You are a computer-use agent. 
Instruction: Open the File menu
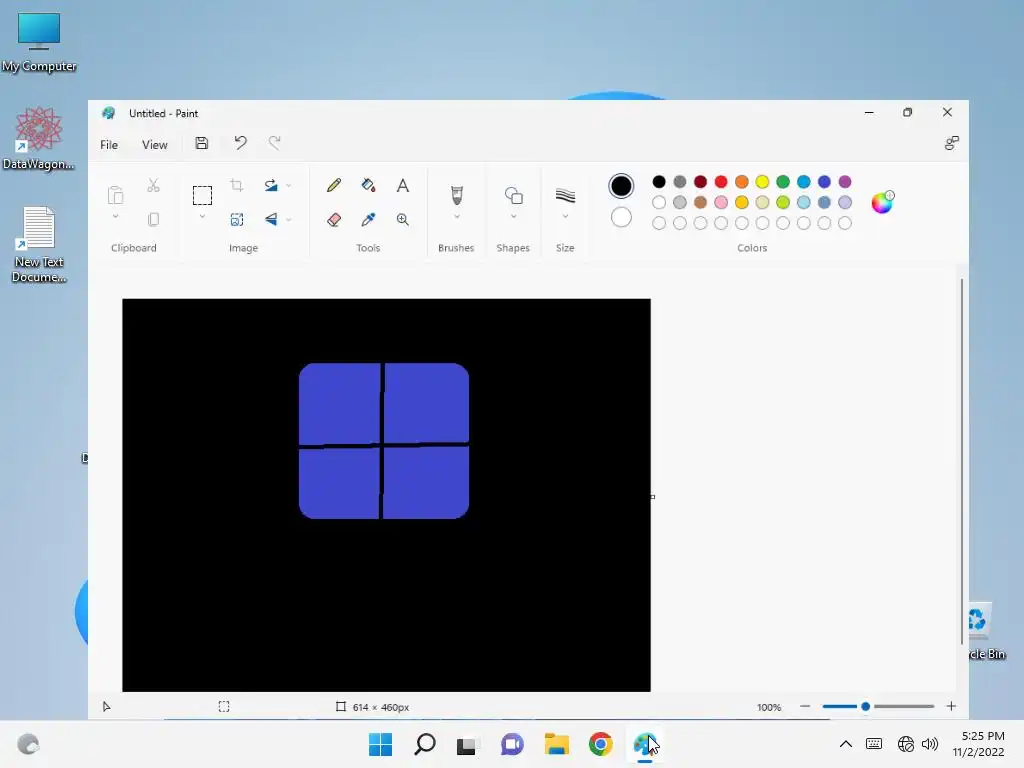point(109,145)
